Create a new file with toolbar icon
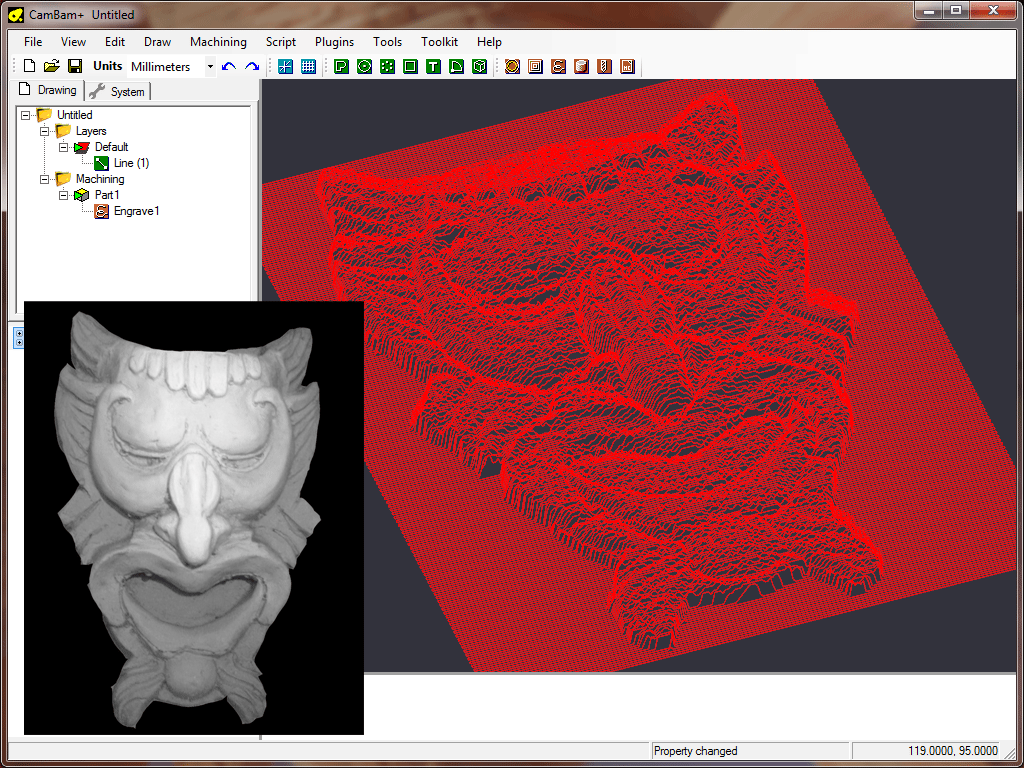The image size is (1024, 768). pyautogui.click(x=29, y=66)
